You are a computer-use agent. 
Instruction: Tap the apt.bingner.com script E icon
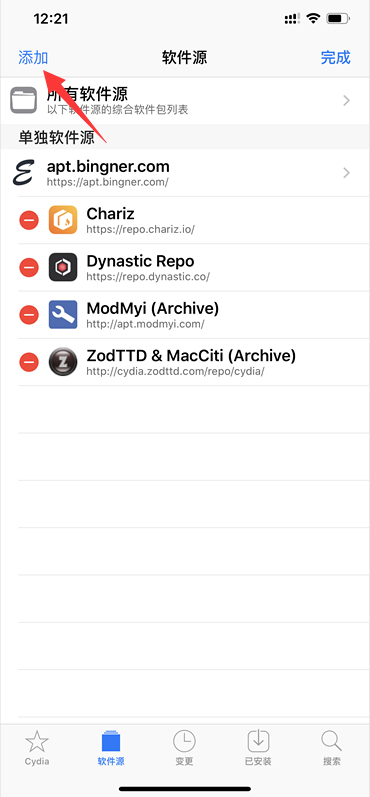23,173
